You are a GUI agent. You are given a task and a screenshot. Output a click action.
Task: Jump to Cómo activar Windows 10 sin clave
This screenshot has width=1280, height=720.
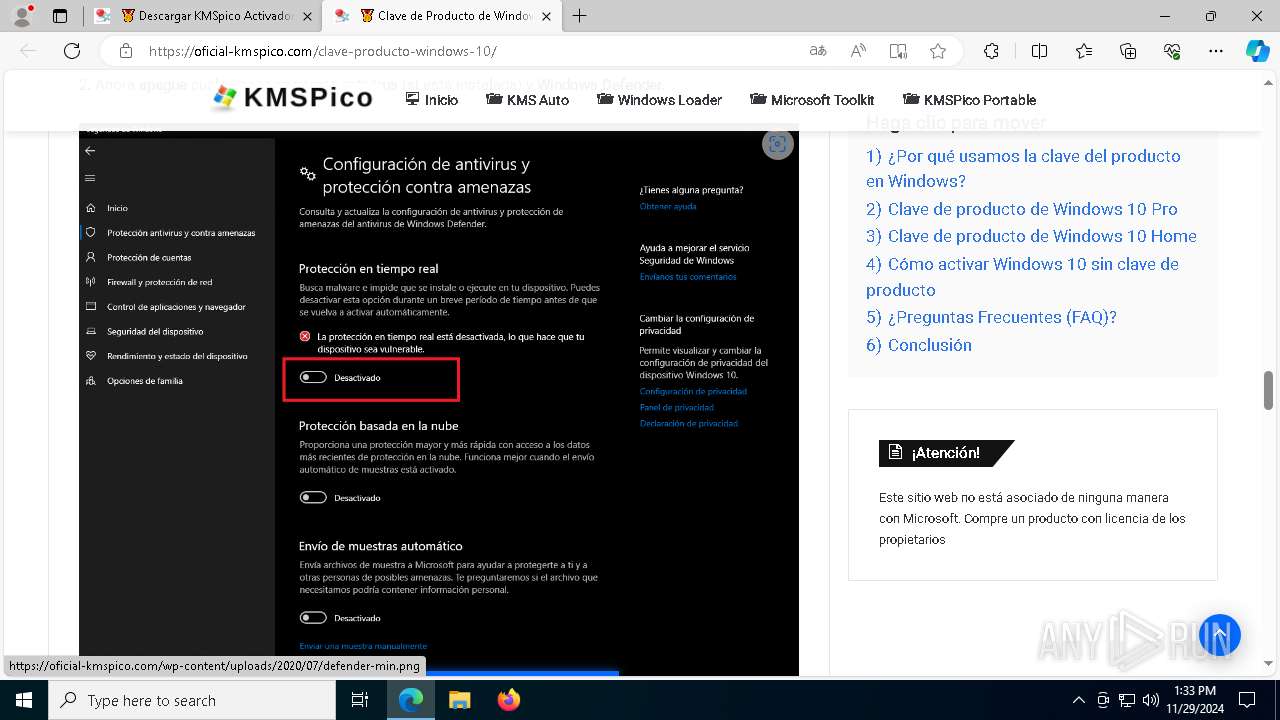click(x=1022, y=277)
